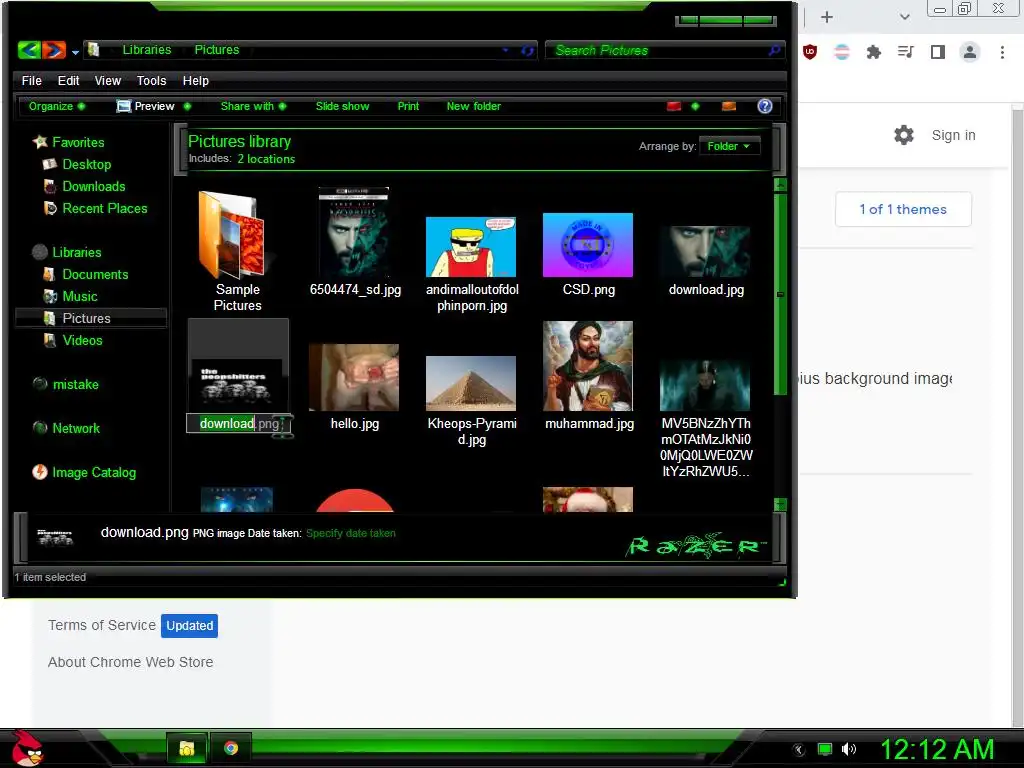
Task: Open the Help menu
Action: [195, 80]
